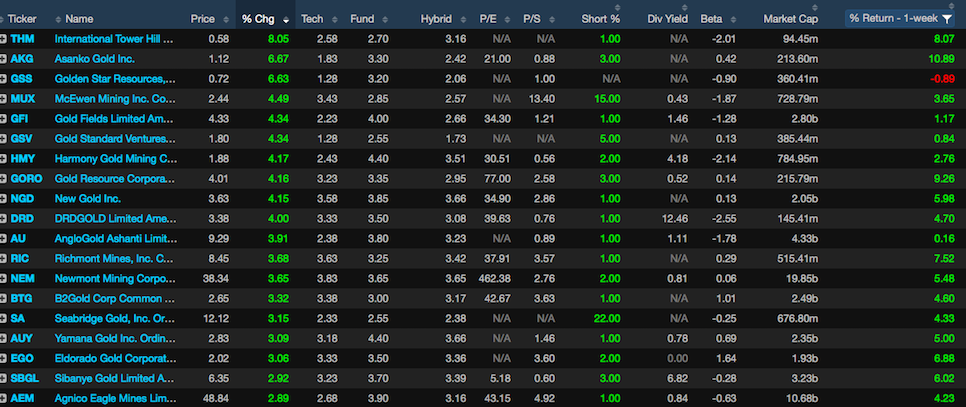Image resolution: width=966 pixels, height=407 pixels.
Task: Open HMY ticker link
Action: pos(22,158)
